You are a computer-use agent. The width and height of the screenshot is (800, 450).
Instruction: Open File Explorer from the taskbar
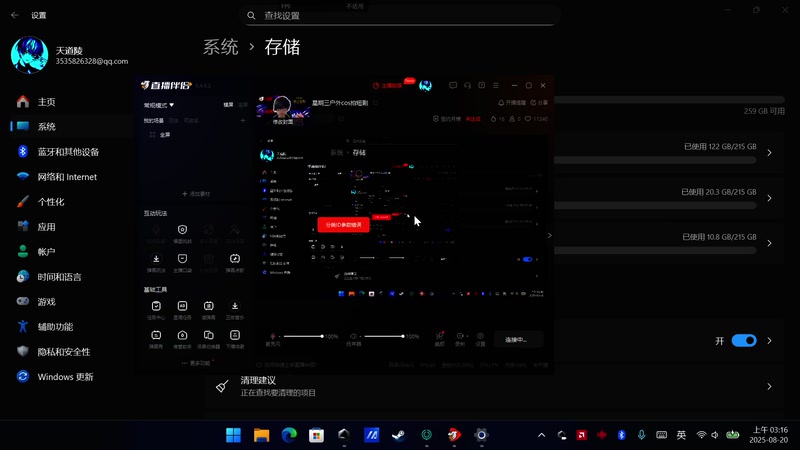pos(261,435)
